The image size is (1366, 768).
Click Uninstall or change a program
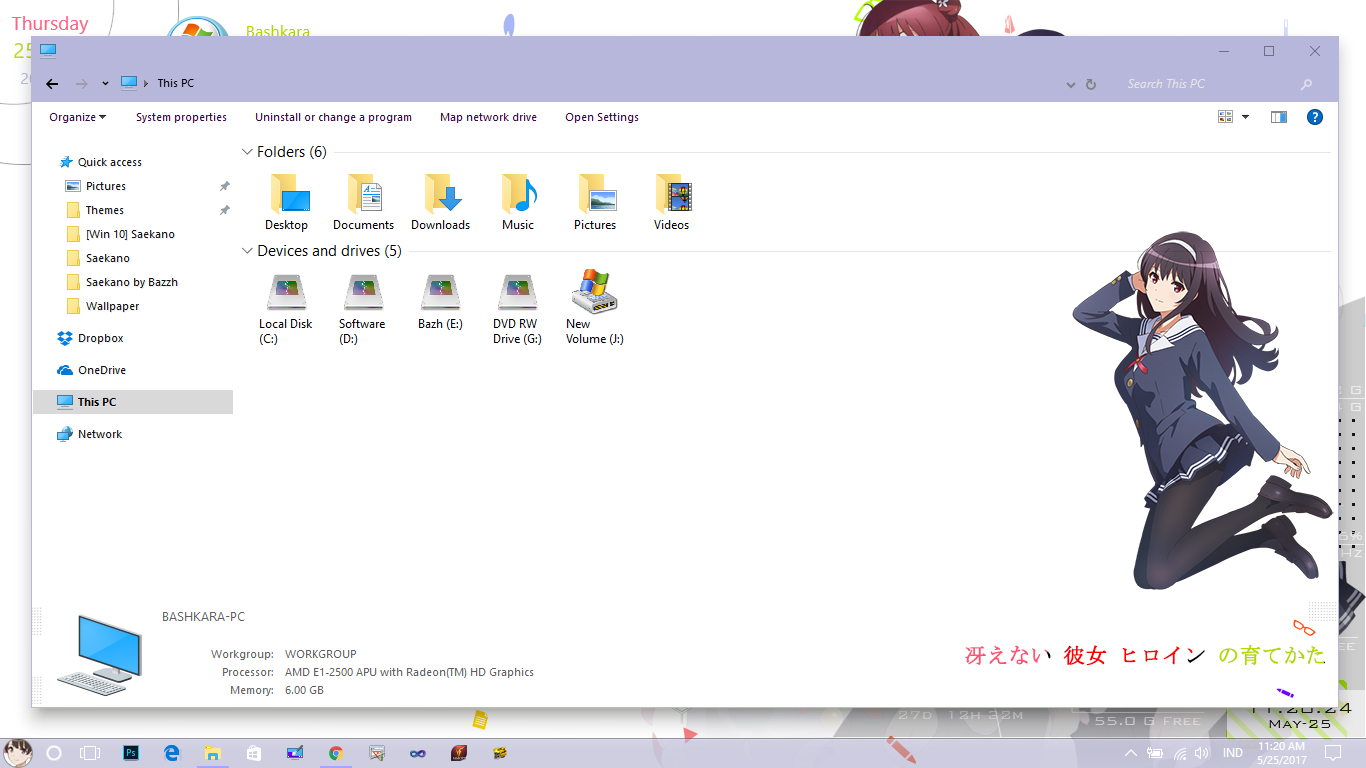(x=333, y=117)
